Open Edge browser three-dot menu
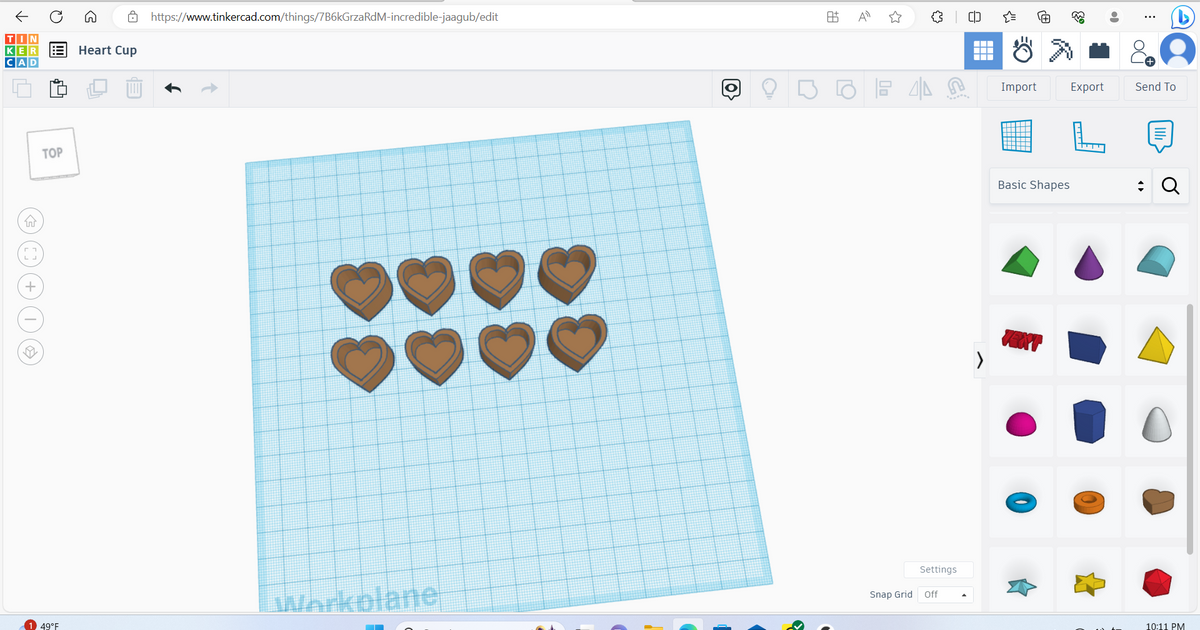 click(1148, 16)
